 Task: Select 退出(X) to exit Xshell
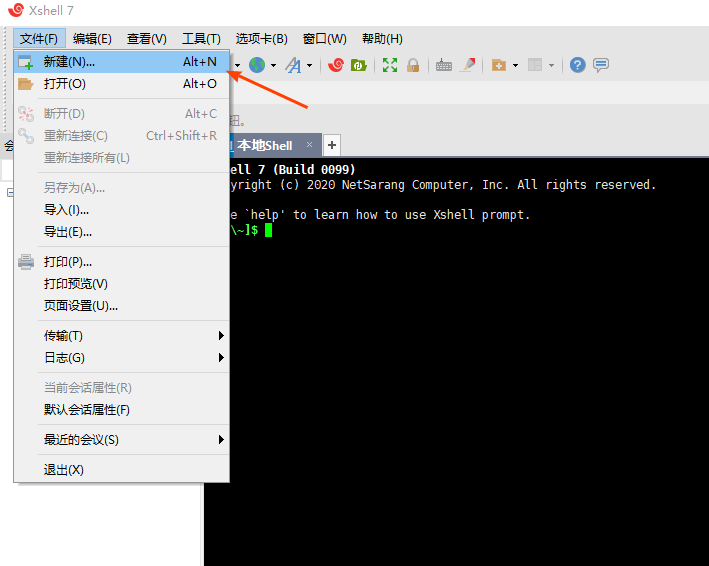coord(122,470)
